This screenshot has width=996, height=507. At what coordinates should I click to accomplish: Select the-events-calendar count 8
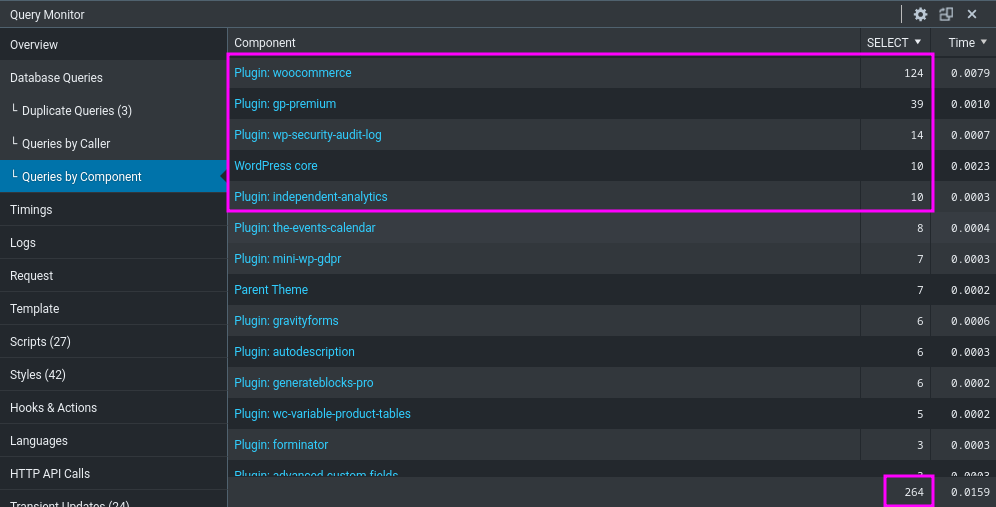pyautogui.click(x=920, y=228)
